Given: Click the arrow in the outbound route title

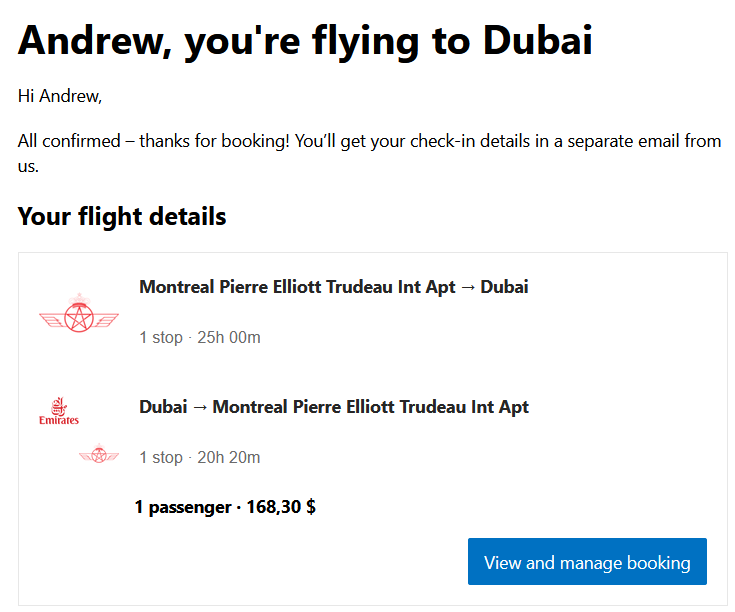Looking at the screenshot, I should [x=468, y=287].
